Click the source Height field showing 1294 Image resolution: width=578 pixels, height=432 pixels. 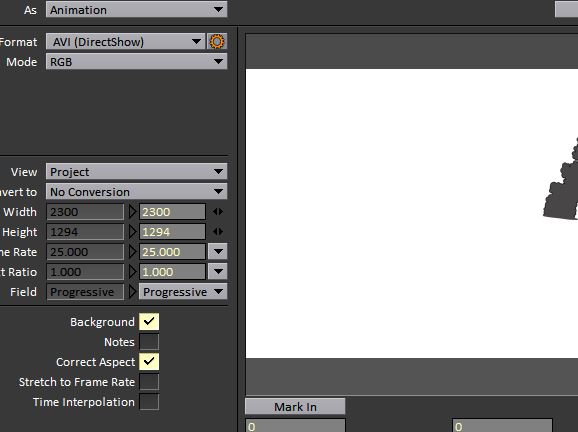[x=85, y=232]
